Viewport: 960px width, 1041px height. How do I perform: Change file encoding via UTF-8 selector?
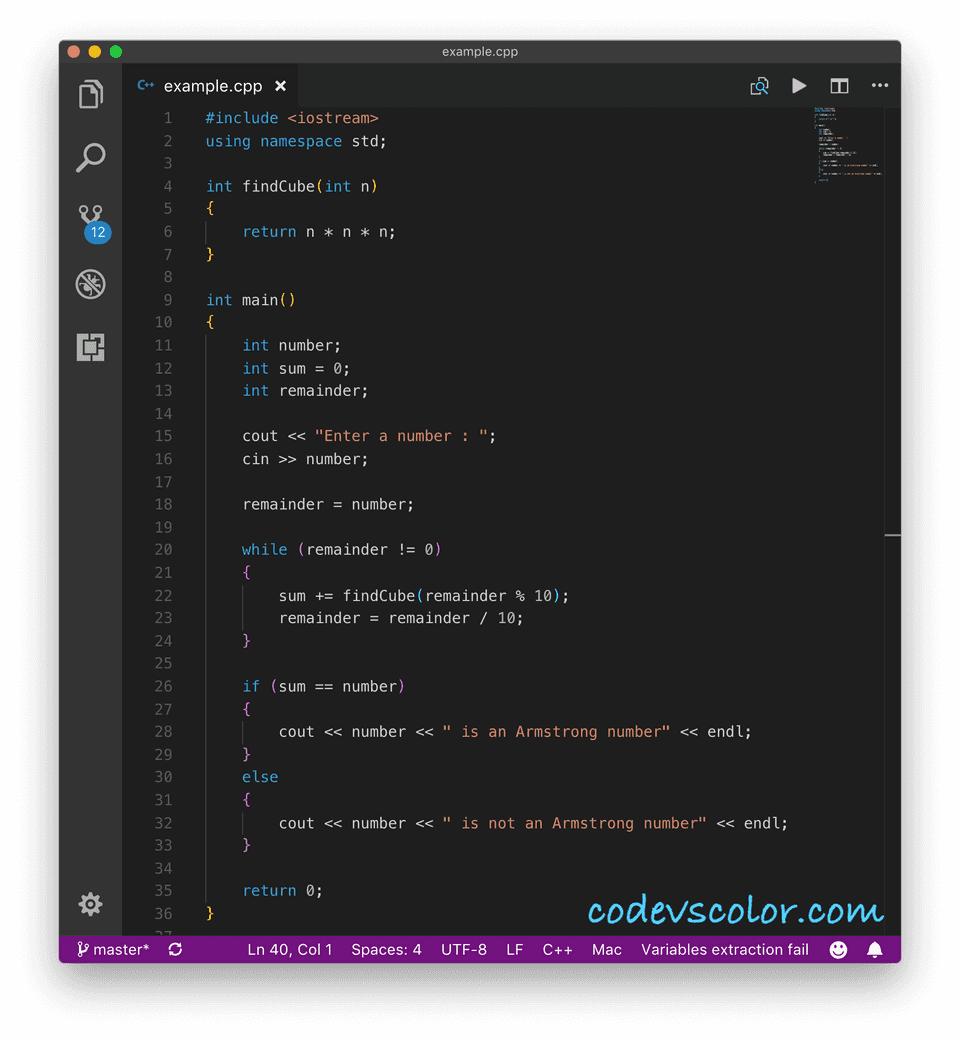click(x=464, y=949)
